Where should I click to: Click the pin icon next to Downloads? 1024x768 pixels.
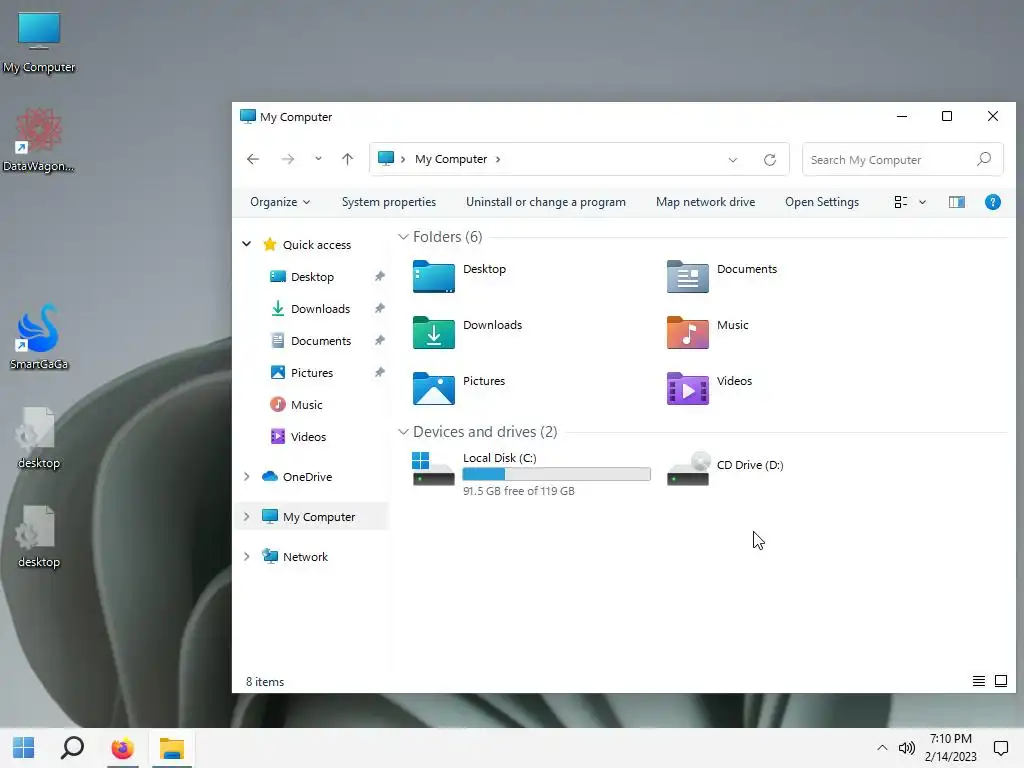click(x=379, y=308)
